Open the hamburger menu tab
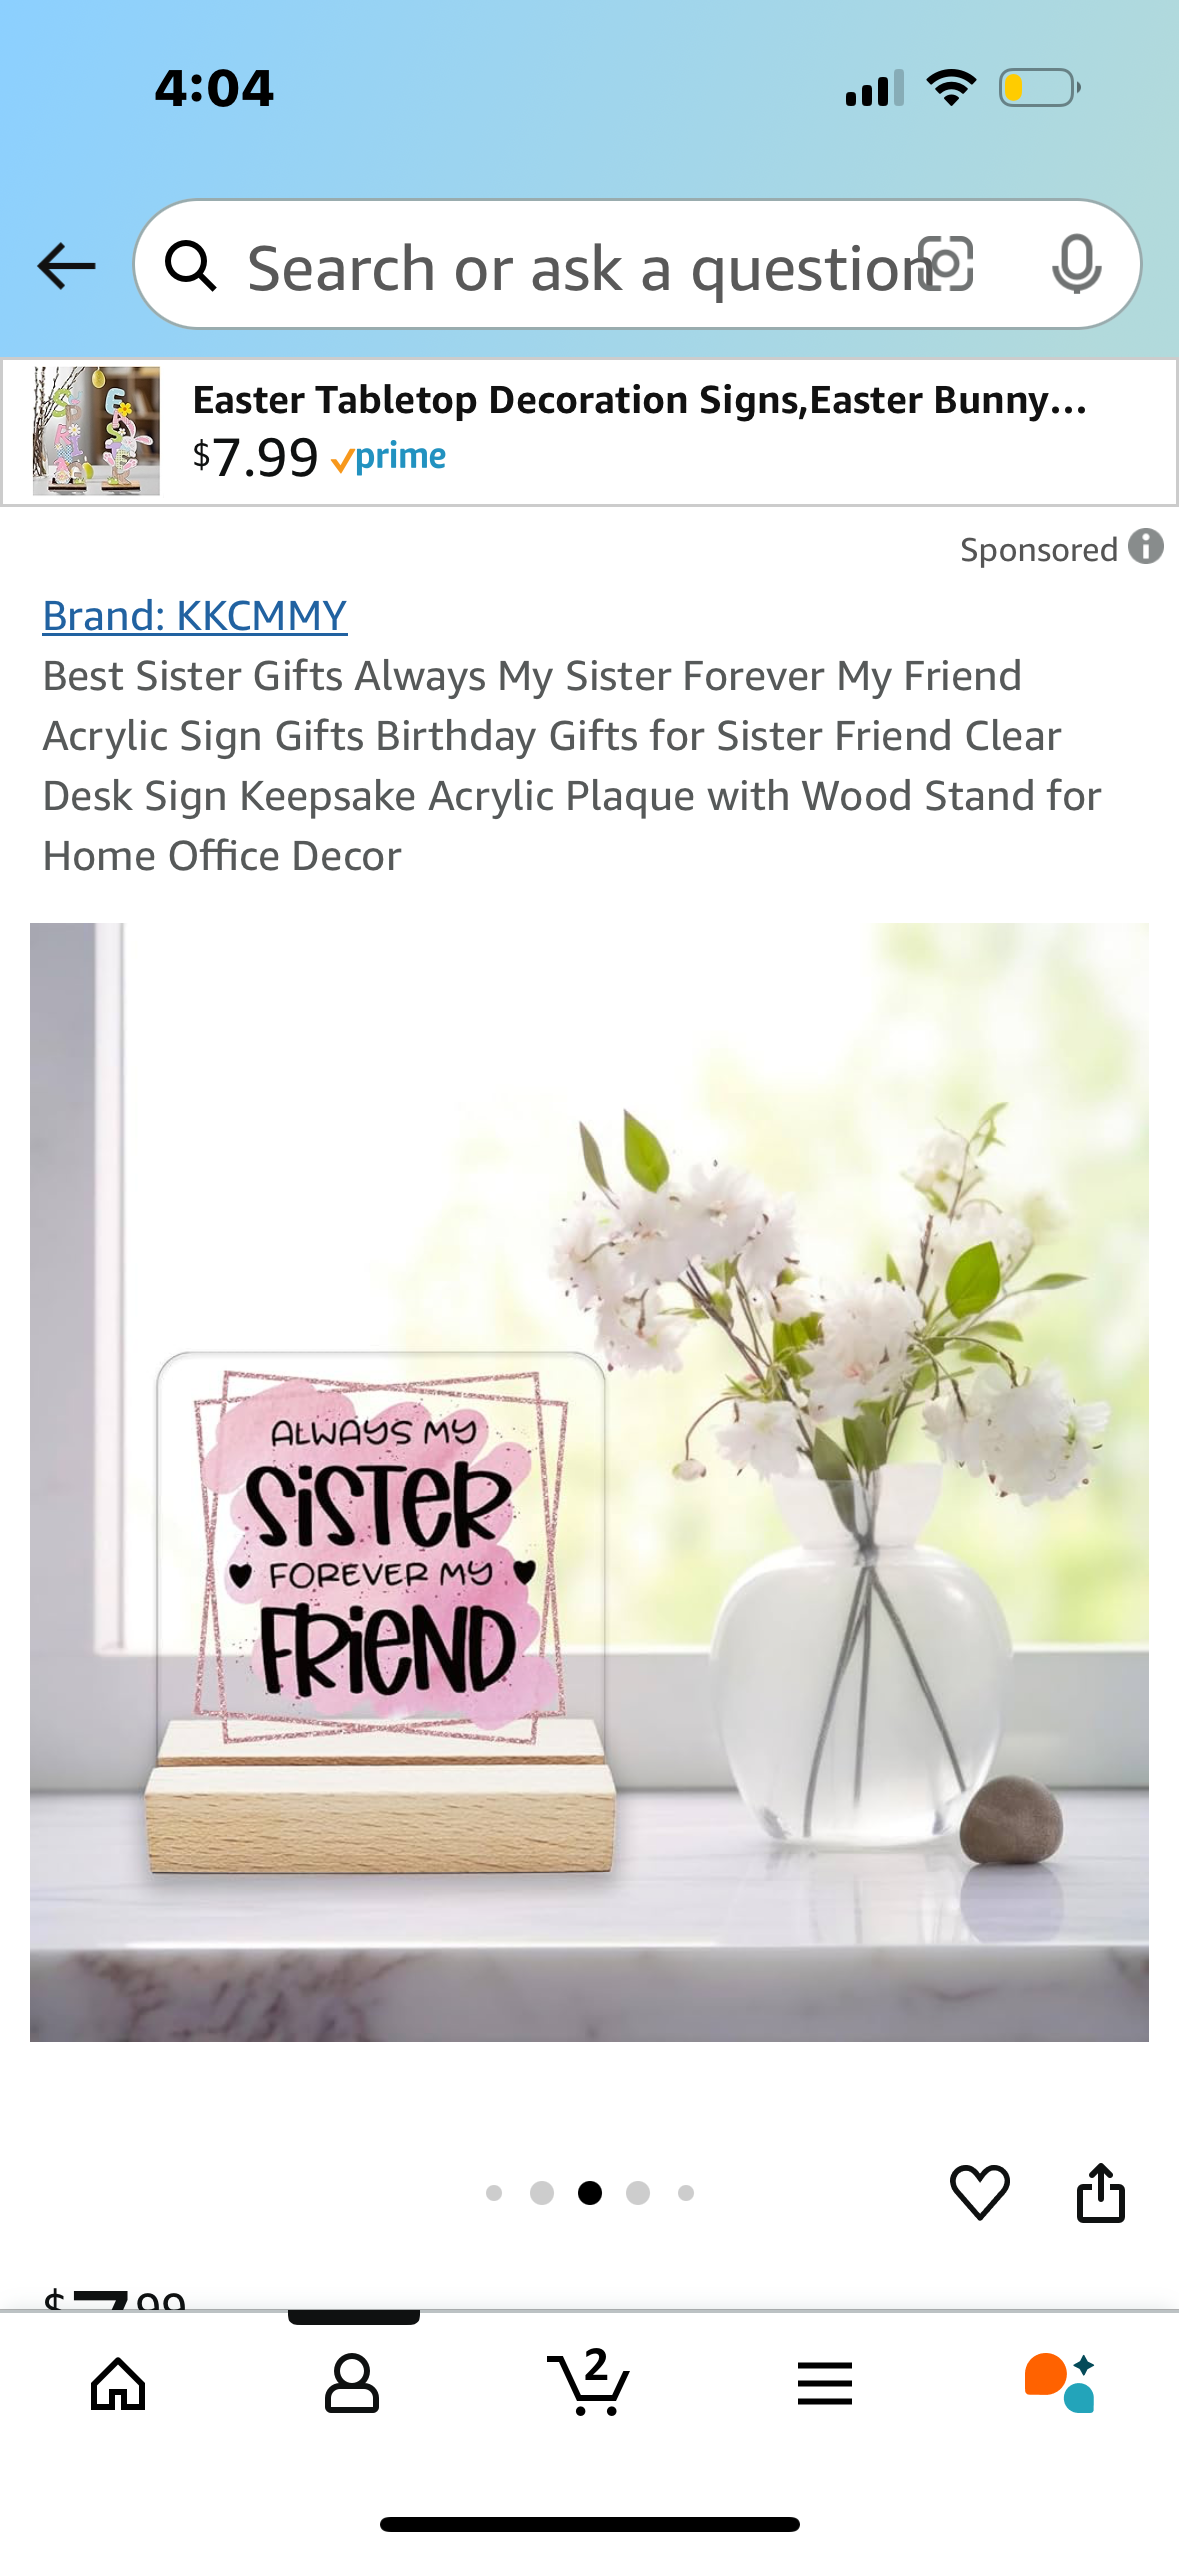The width and height of the screenshot is (1179, 2556). point(825,2384)
